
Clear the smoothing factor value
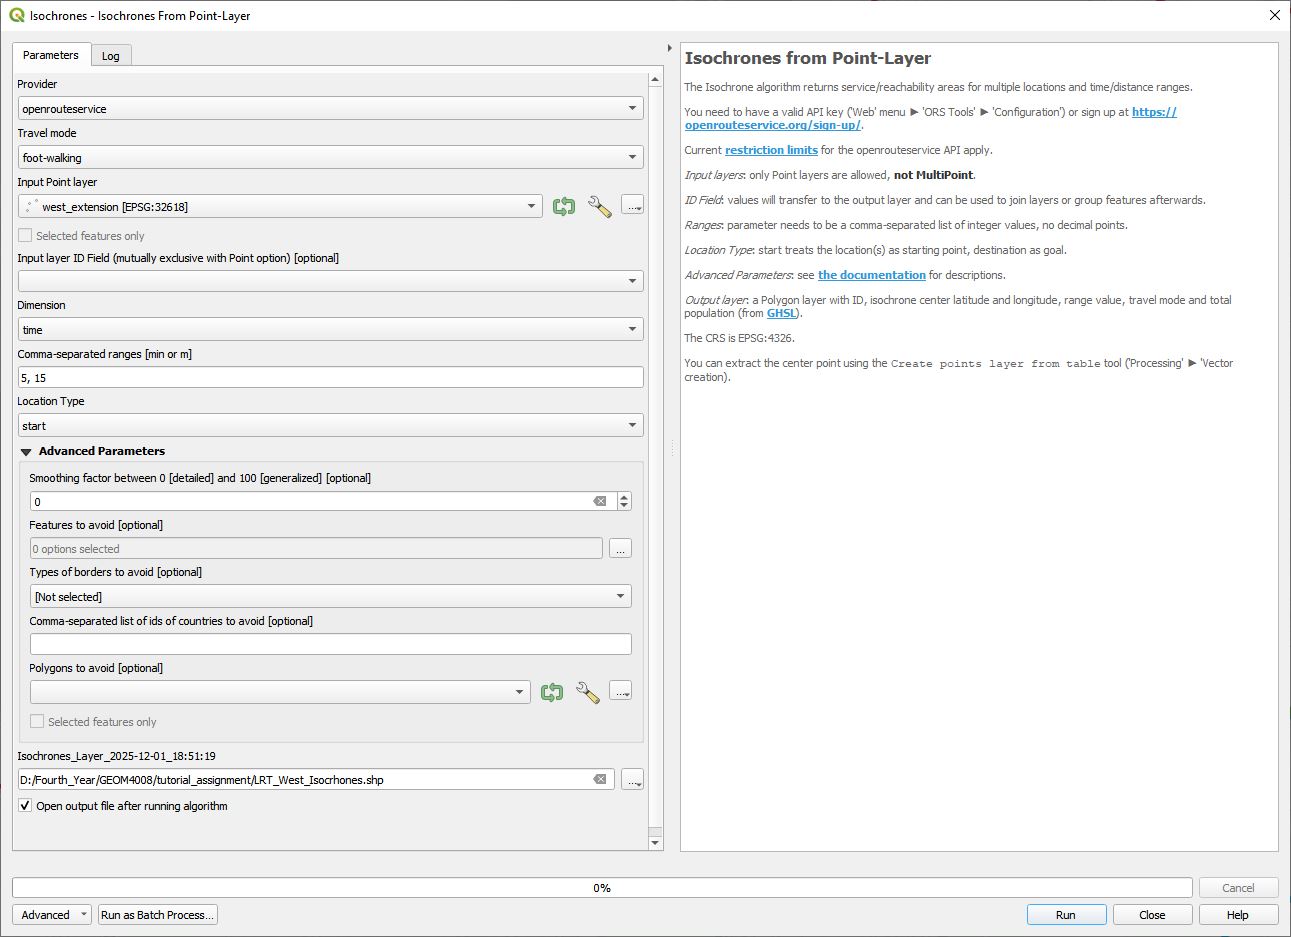(600, 501)
